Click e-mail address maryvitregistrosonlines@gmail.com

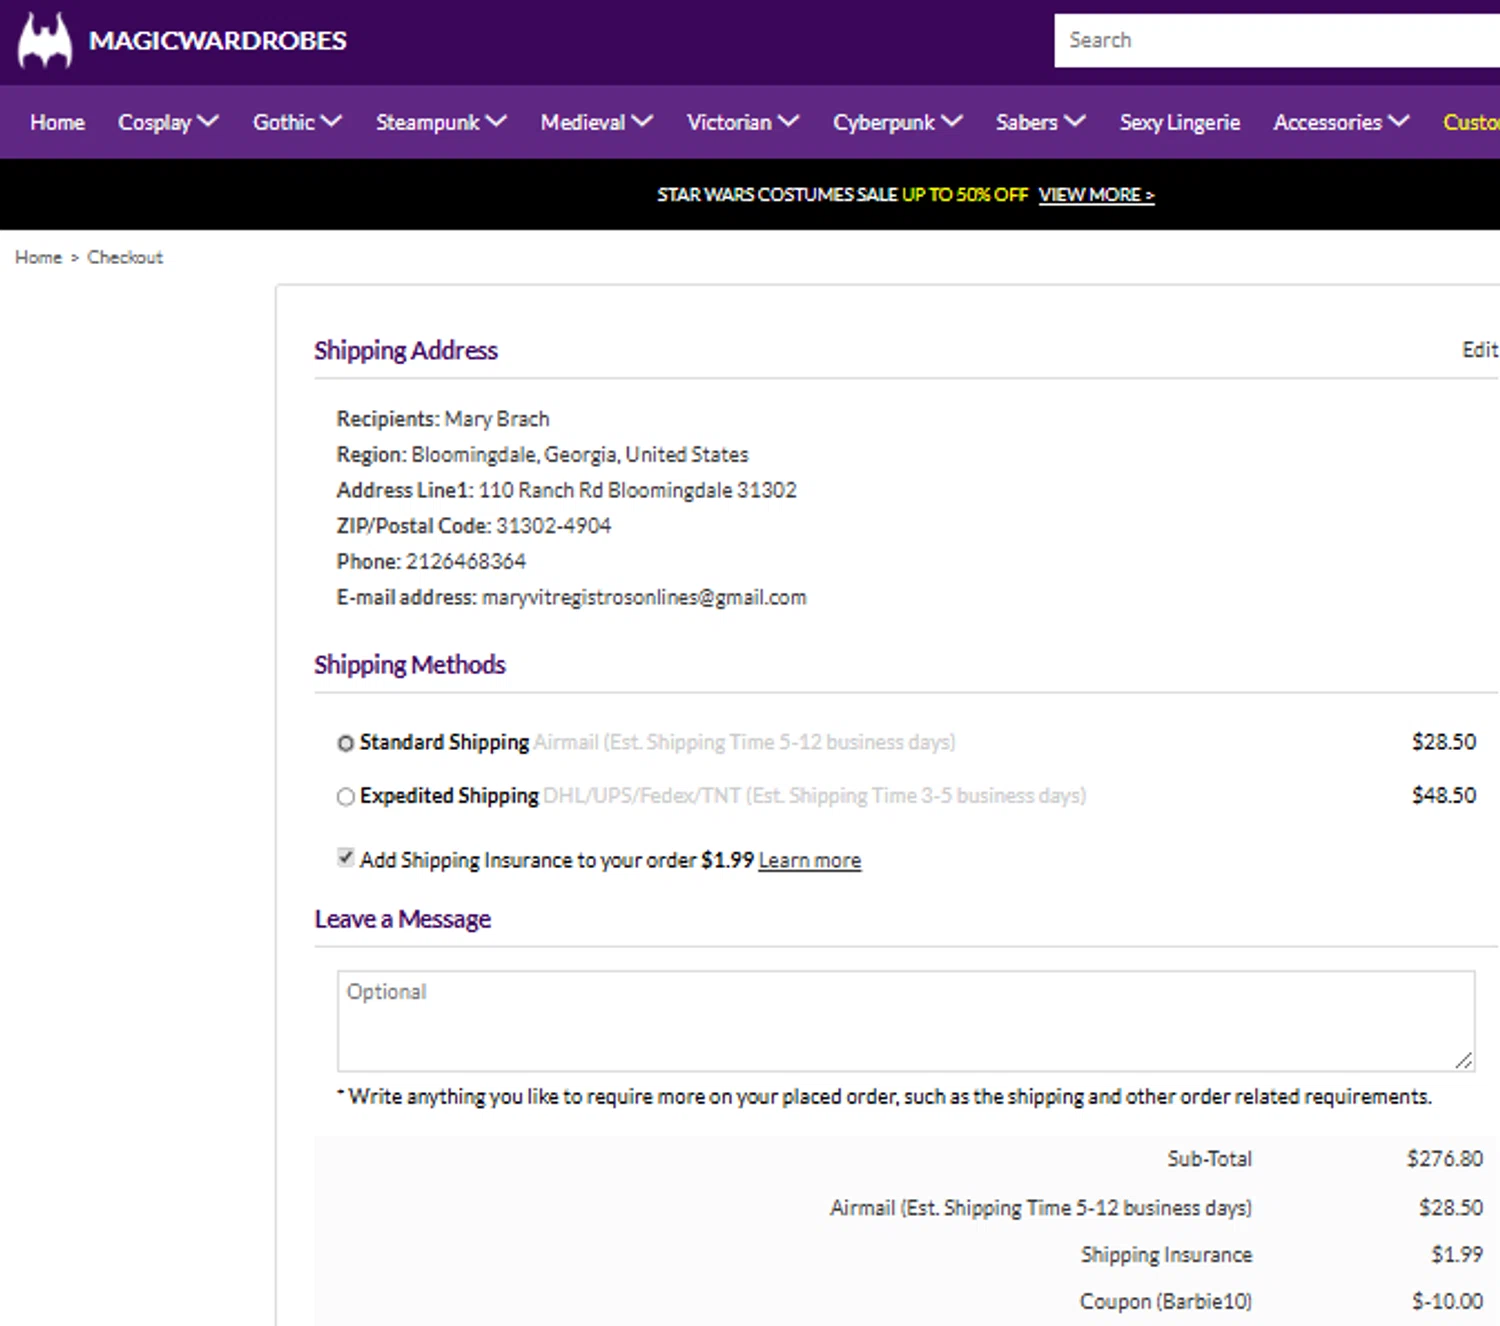pos(644,597)
